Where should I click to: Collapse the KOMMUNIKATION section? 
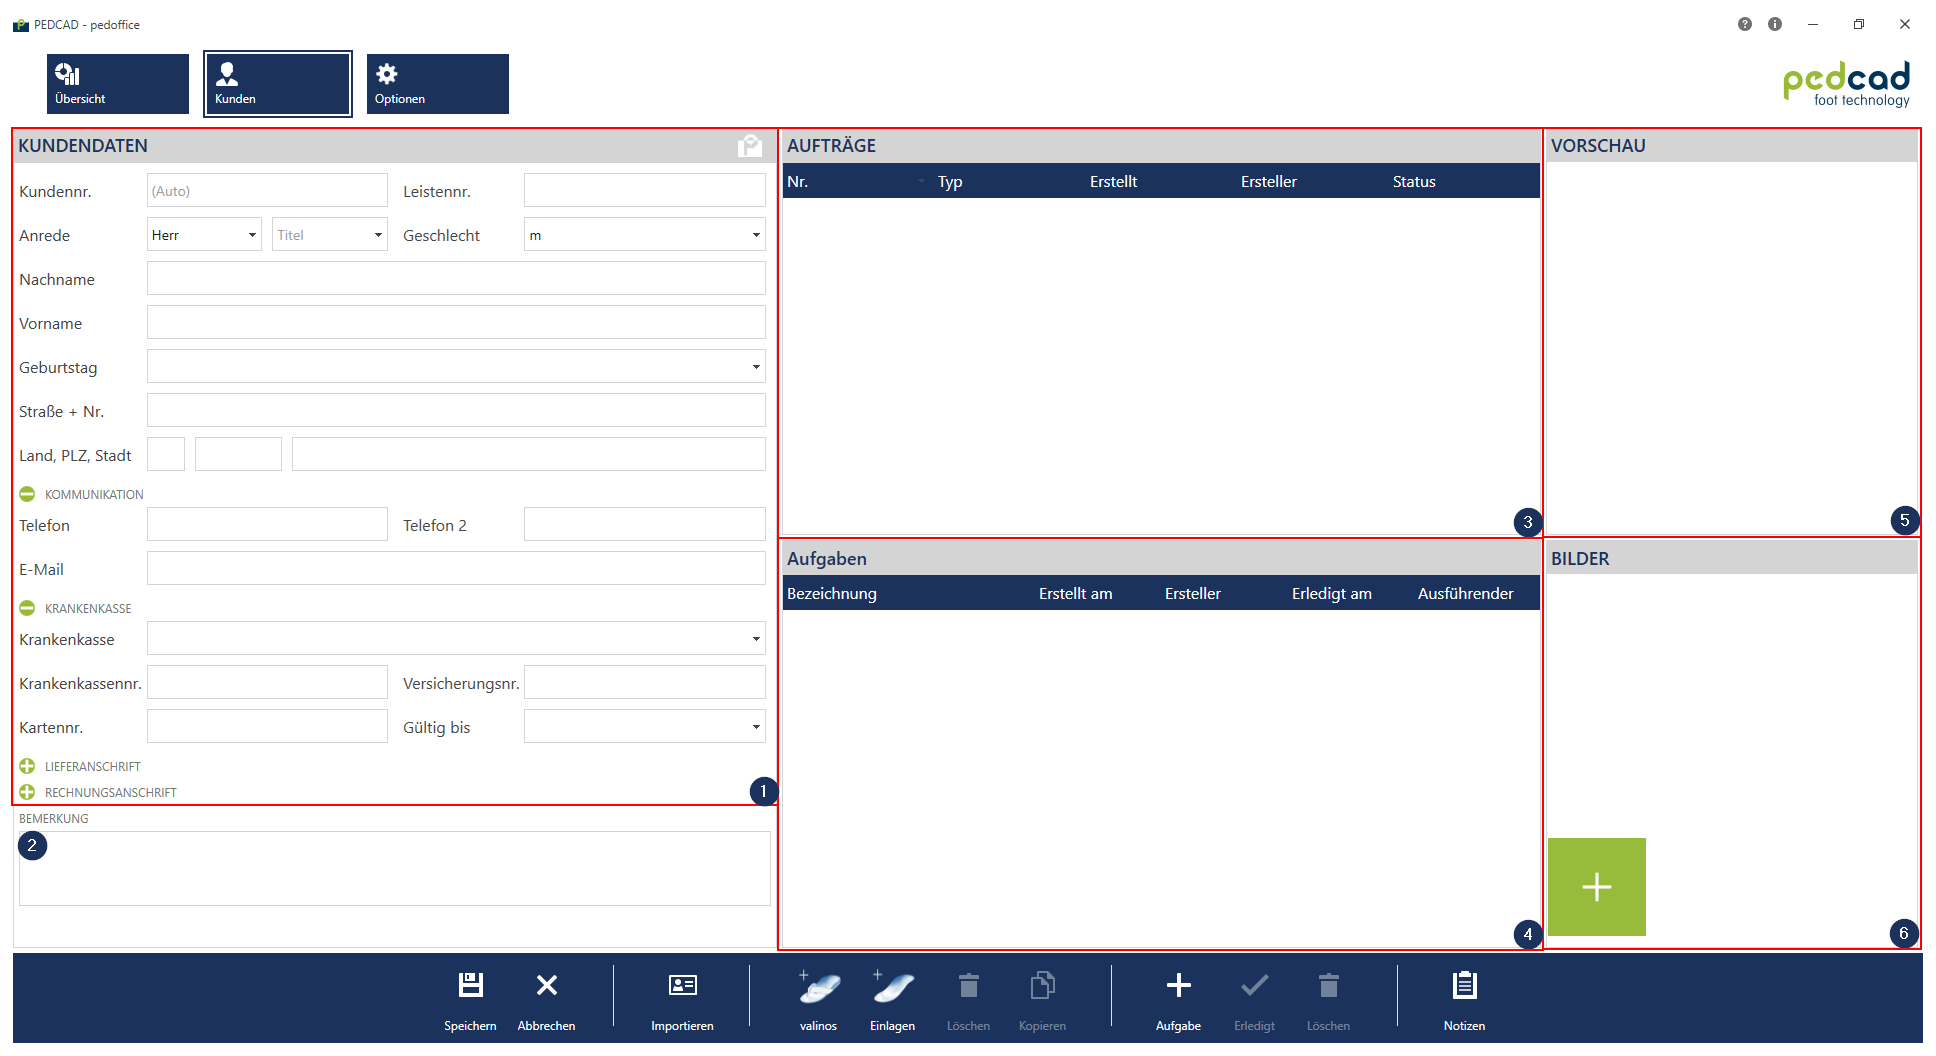click(27, 494)
